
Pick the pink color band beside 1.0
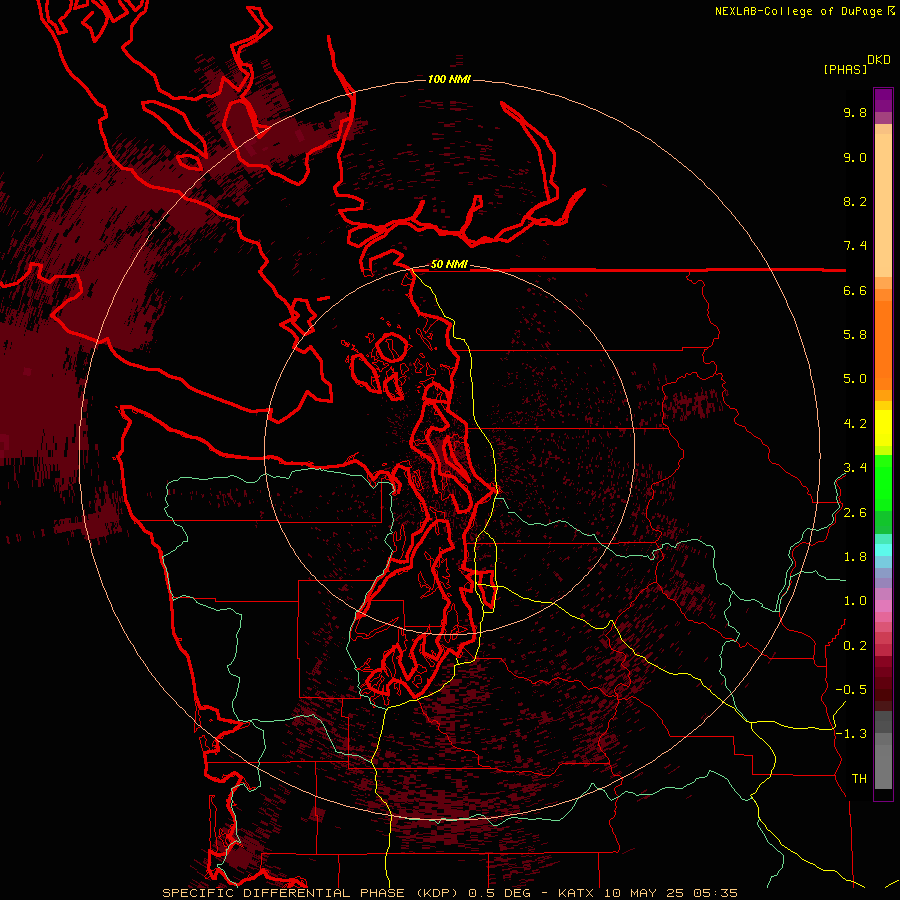[883, 606]
